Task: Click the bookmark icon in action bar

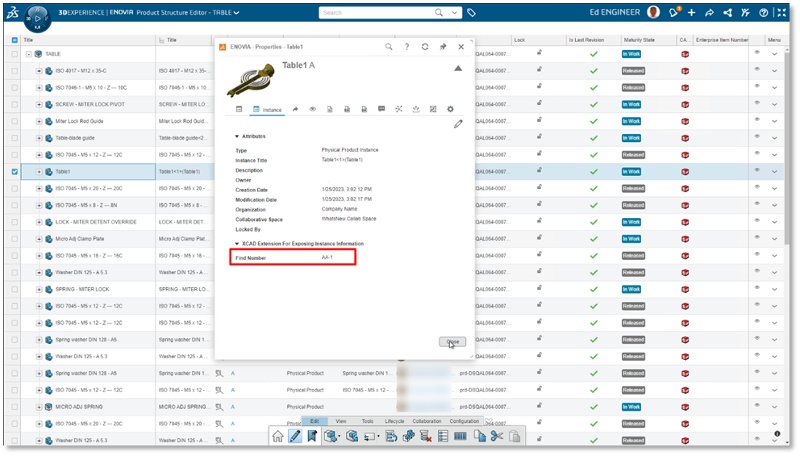Action: [x=312, y=436]
